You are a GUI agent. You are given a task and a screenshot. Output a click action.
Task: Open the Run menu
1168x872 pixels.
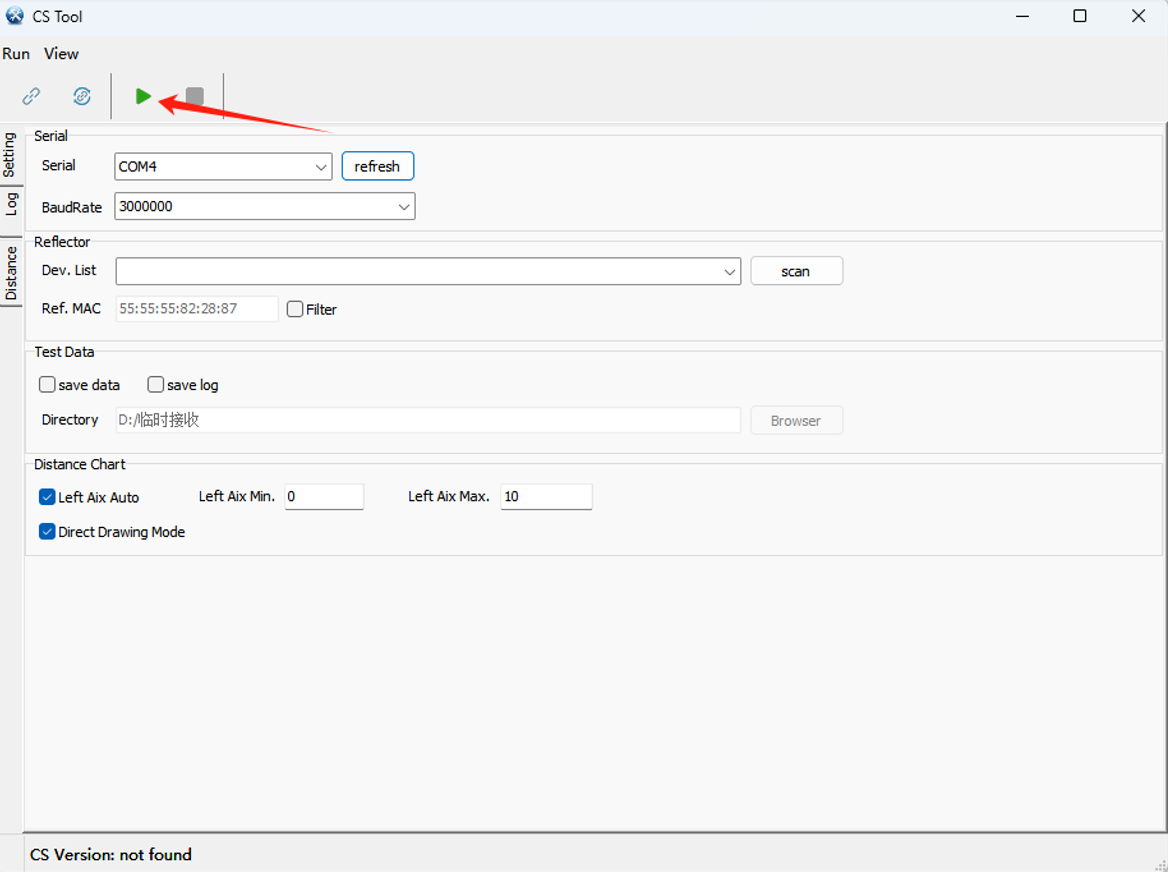coord(16,54)
